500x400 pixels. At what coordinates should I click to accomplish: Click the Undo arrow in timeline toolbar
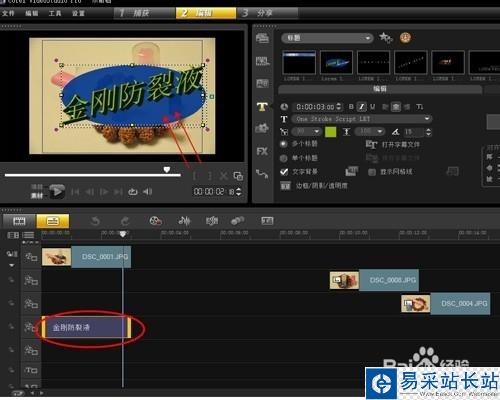pos(95,221)
